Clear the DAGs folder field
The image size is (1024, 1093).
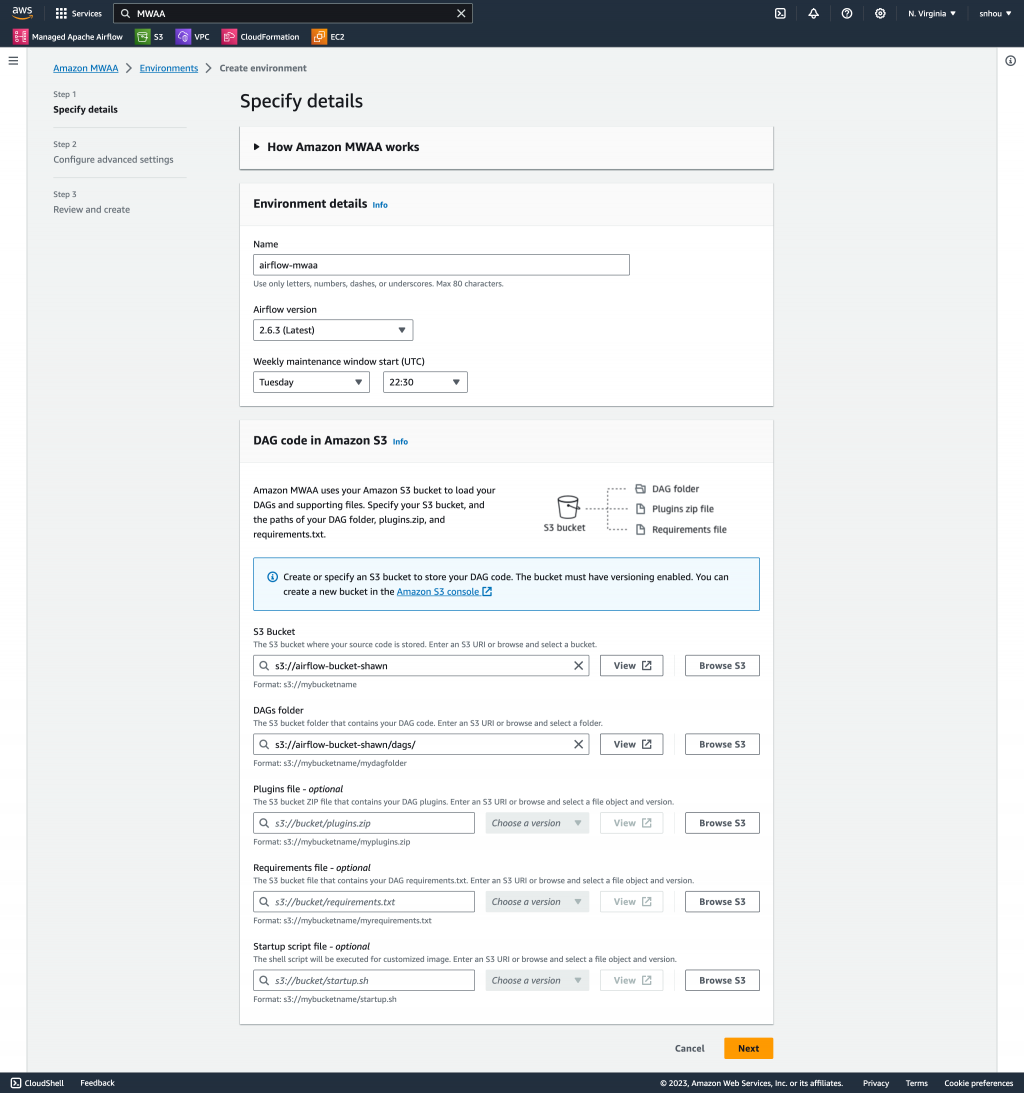point(578,744)
